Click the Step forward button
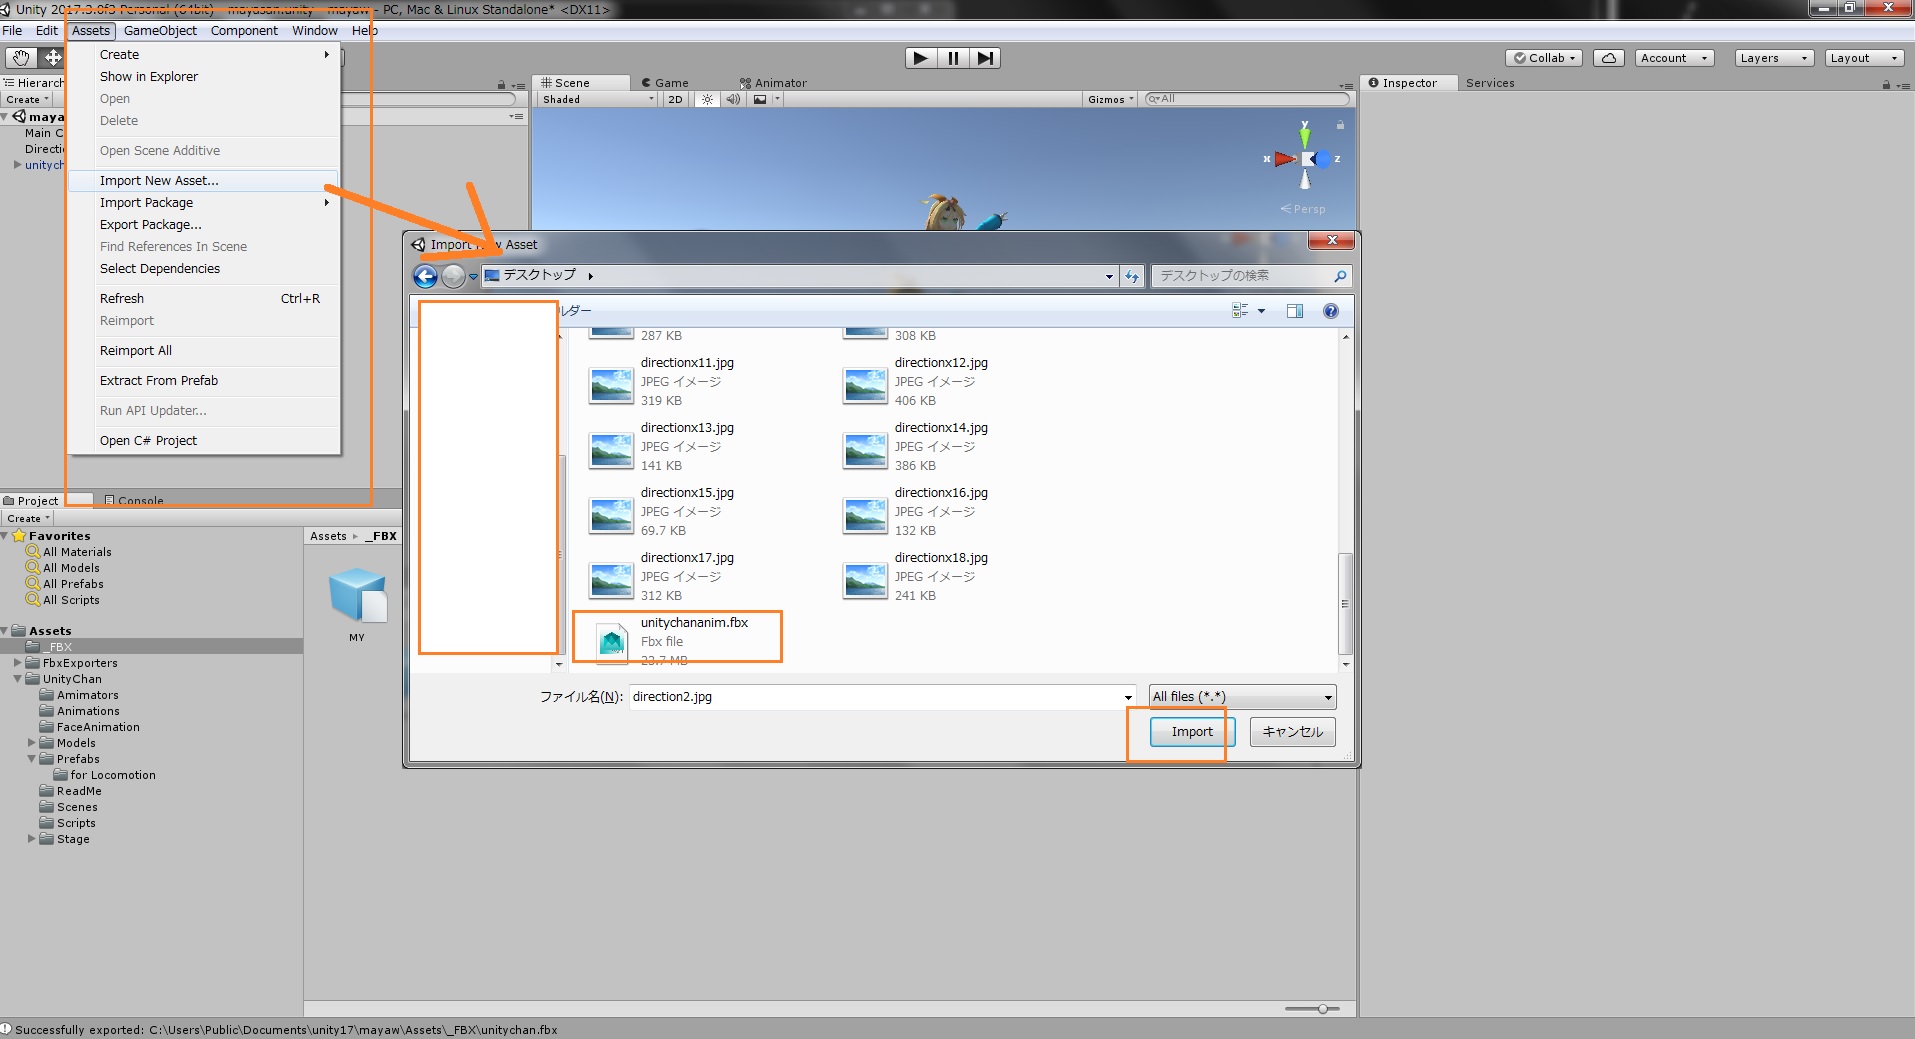Screen dimensions: 1915x1039 [x=985, y=58]
